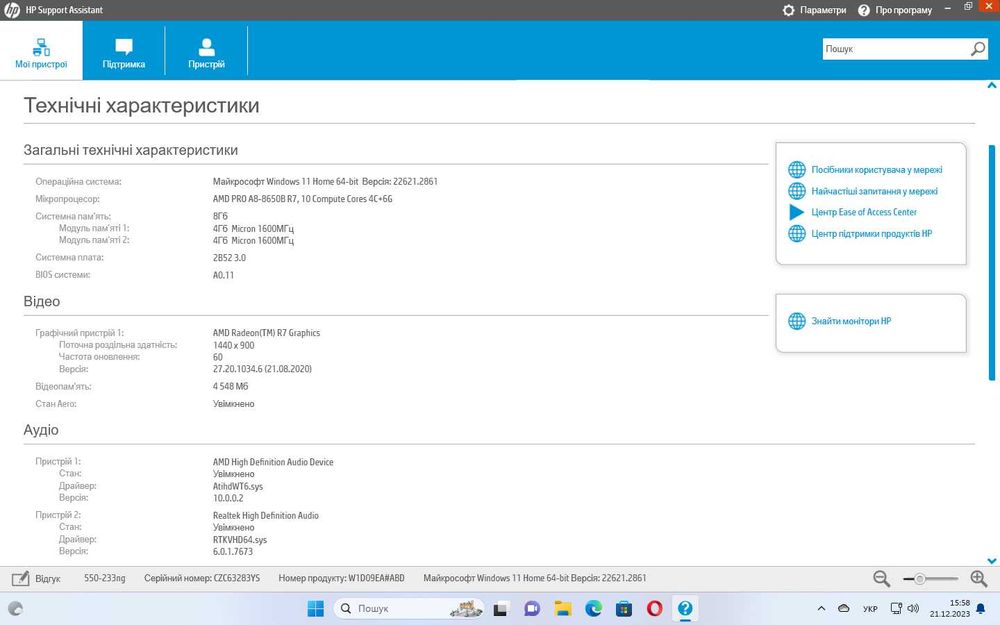Screen dimensions: 1000x625
Task: Click the AtihdWT6.sys driver text
Action: [238, 486]
